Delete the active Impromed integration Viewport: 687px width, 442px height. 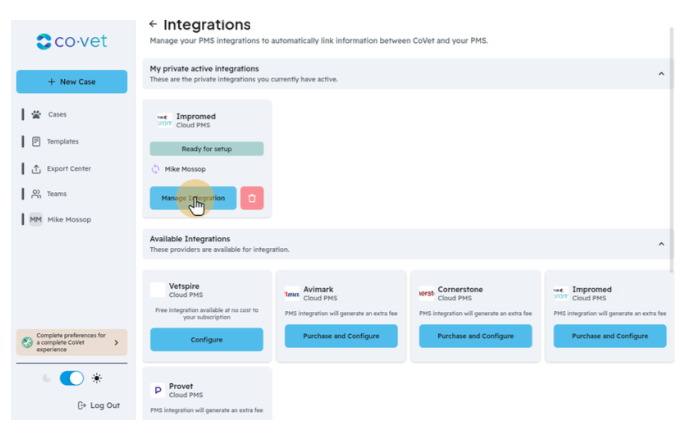(x=252, y=198)
